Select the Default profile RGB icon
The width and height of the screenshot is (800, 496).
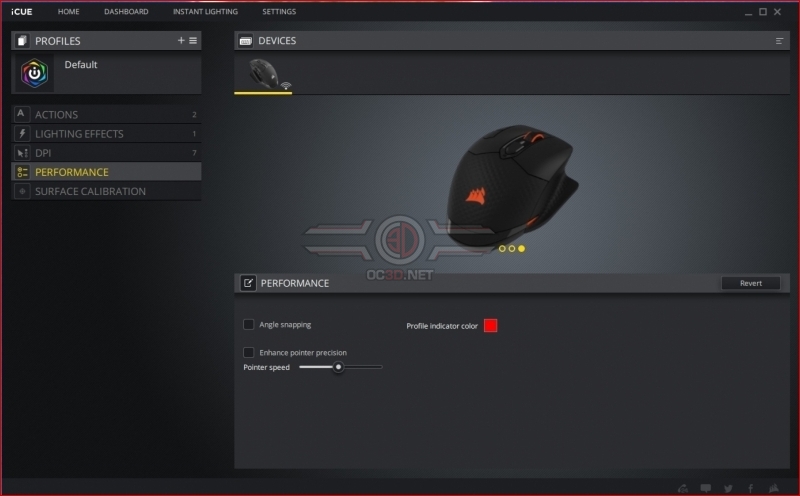(34, 73)
